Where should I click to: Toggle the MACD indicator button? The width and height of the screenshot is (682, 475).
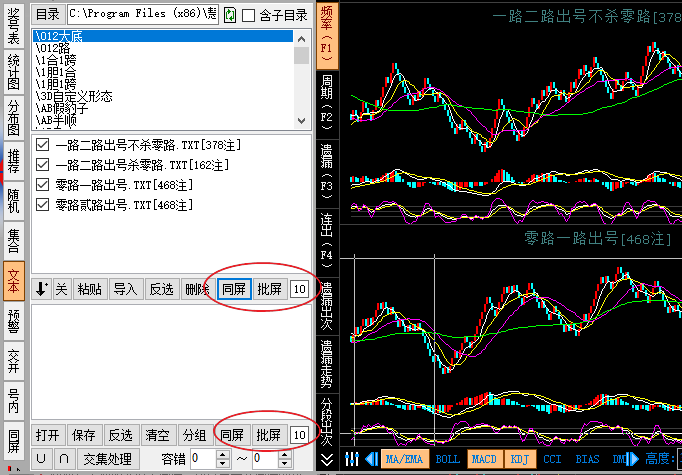[x=484, y=459]
